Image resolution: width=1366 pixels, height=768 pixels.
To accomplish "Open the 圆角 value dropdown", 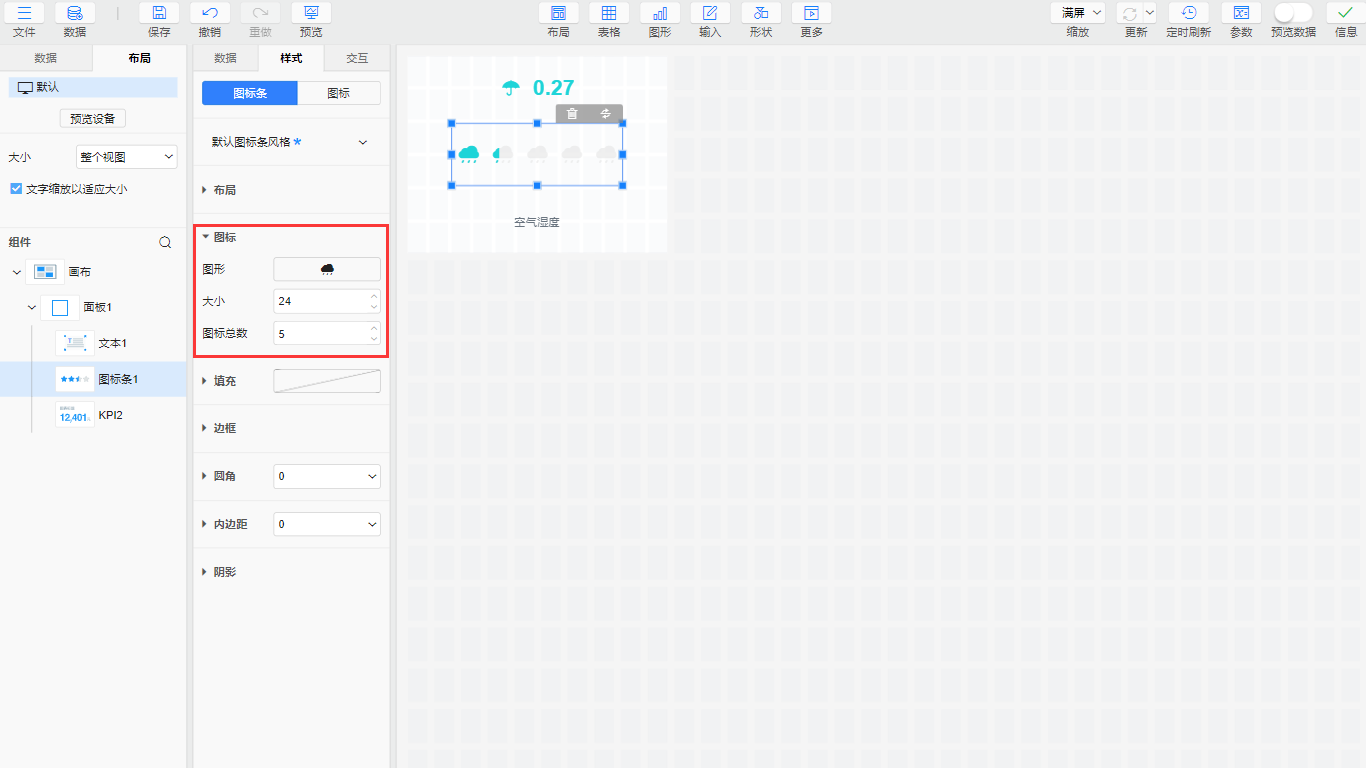I will pos(327,476).
